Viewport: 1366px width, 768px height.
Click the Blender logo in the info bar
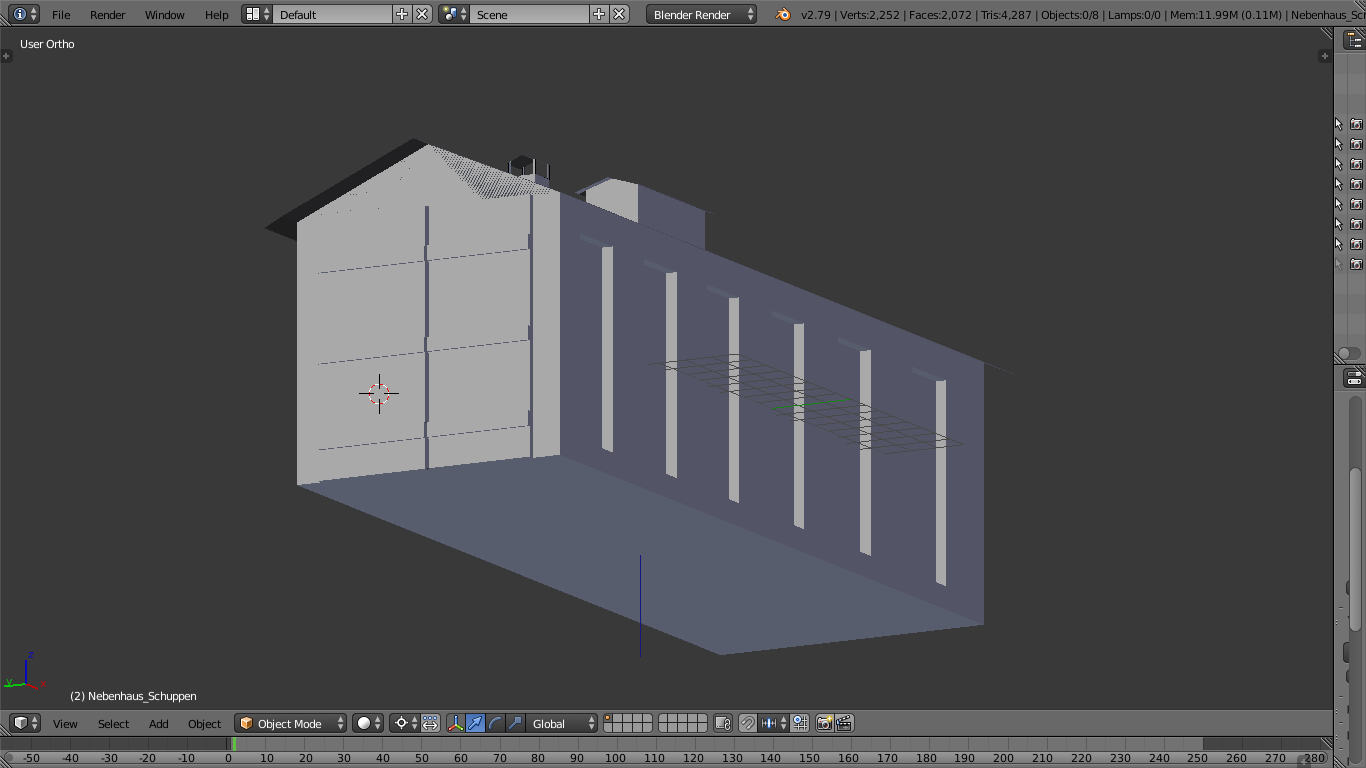(x=783, y=14)
